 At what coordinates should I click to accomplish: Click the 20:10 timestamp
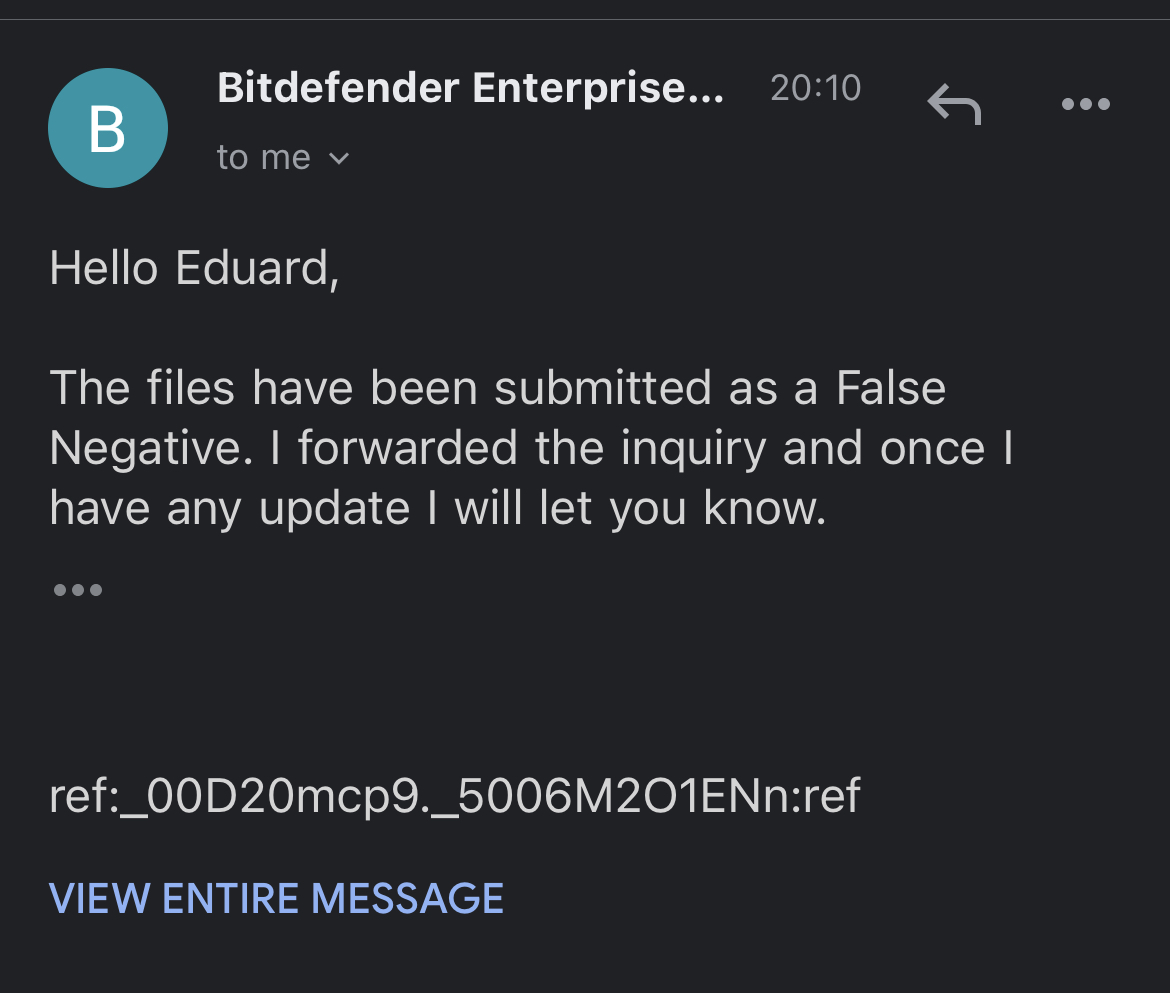815,89
